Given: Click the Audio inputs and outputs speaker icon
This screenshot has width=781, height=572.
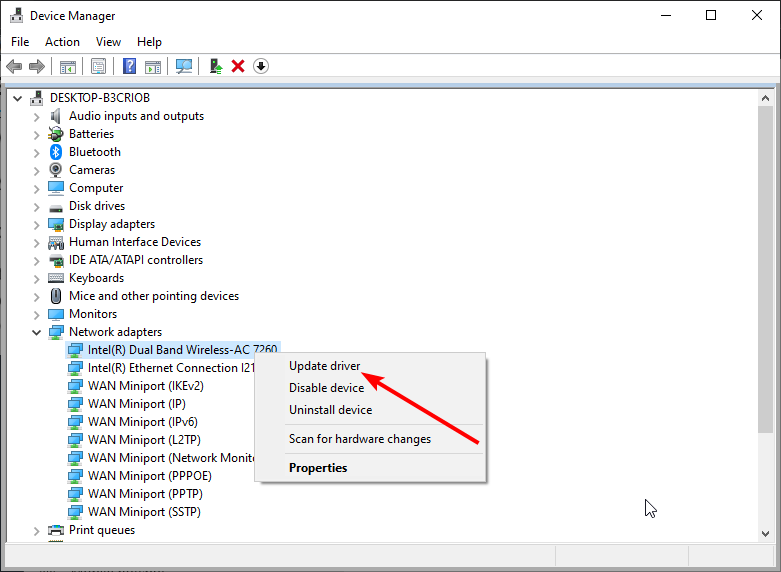Looking at the screenshot, I should click(x=56, y=116).
